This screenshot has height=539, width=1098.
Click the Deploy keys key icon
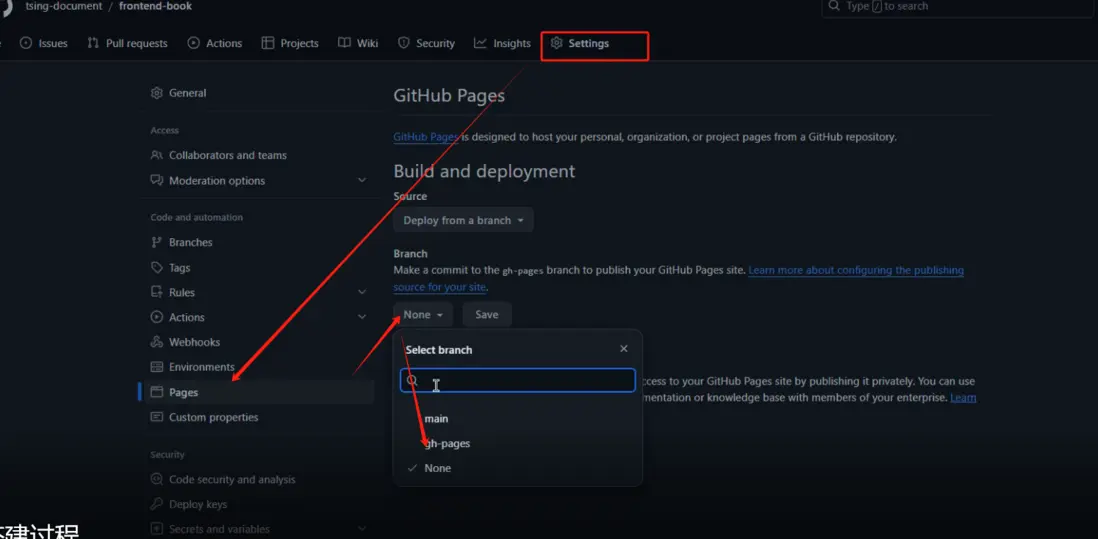[x=157, y=504]
